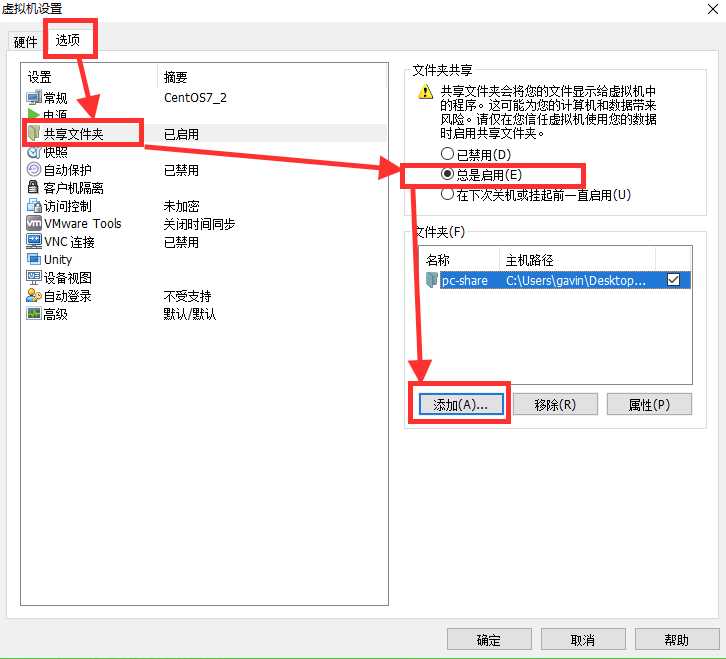Click the 取消 cancel button
The height and width of the screenshot is (659, 726).
click(583, 640)
